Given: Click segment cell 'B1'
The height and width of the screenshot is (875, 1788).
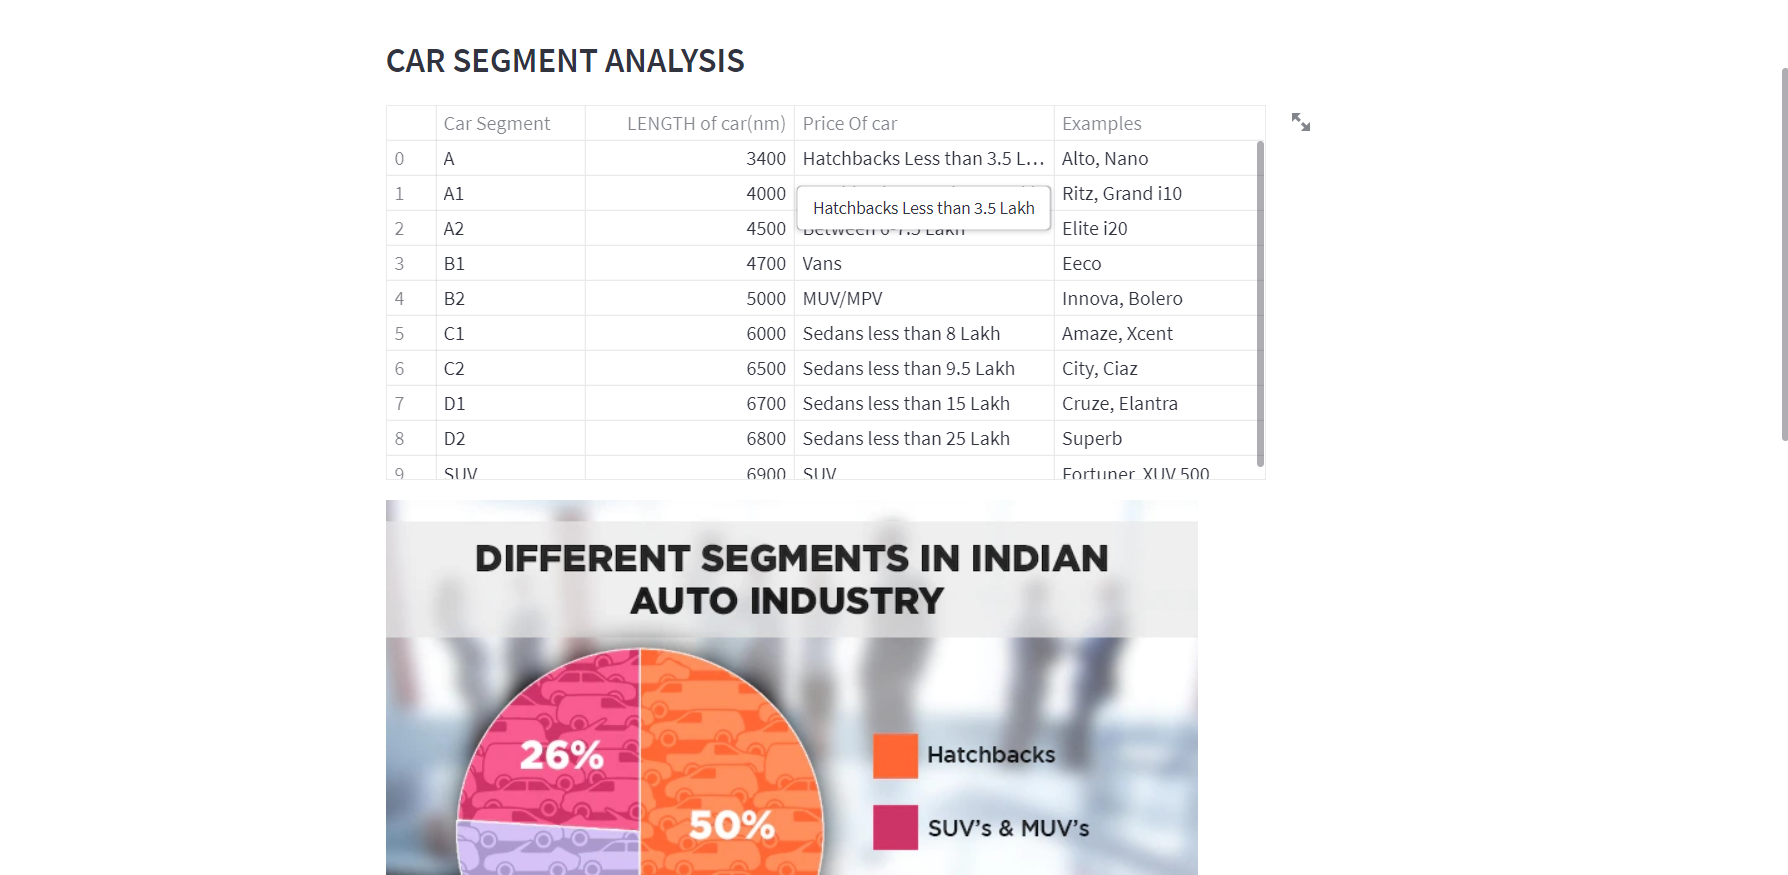Looking at the screenshot, I should point(511,263).
